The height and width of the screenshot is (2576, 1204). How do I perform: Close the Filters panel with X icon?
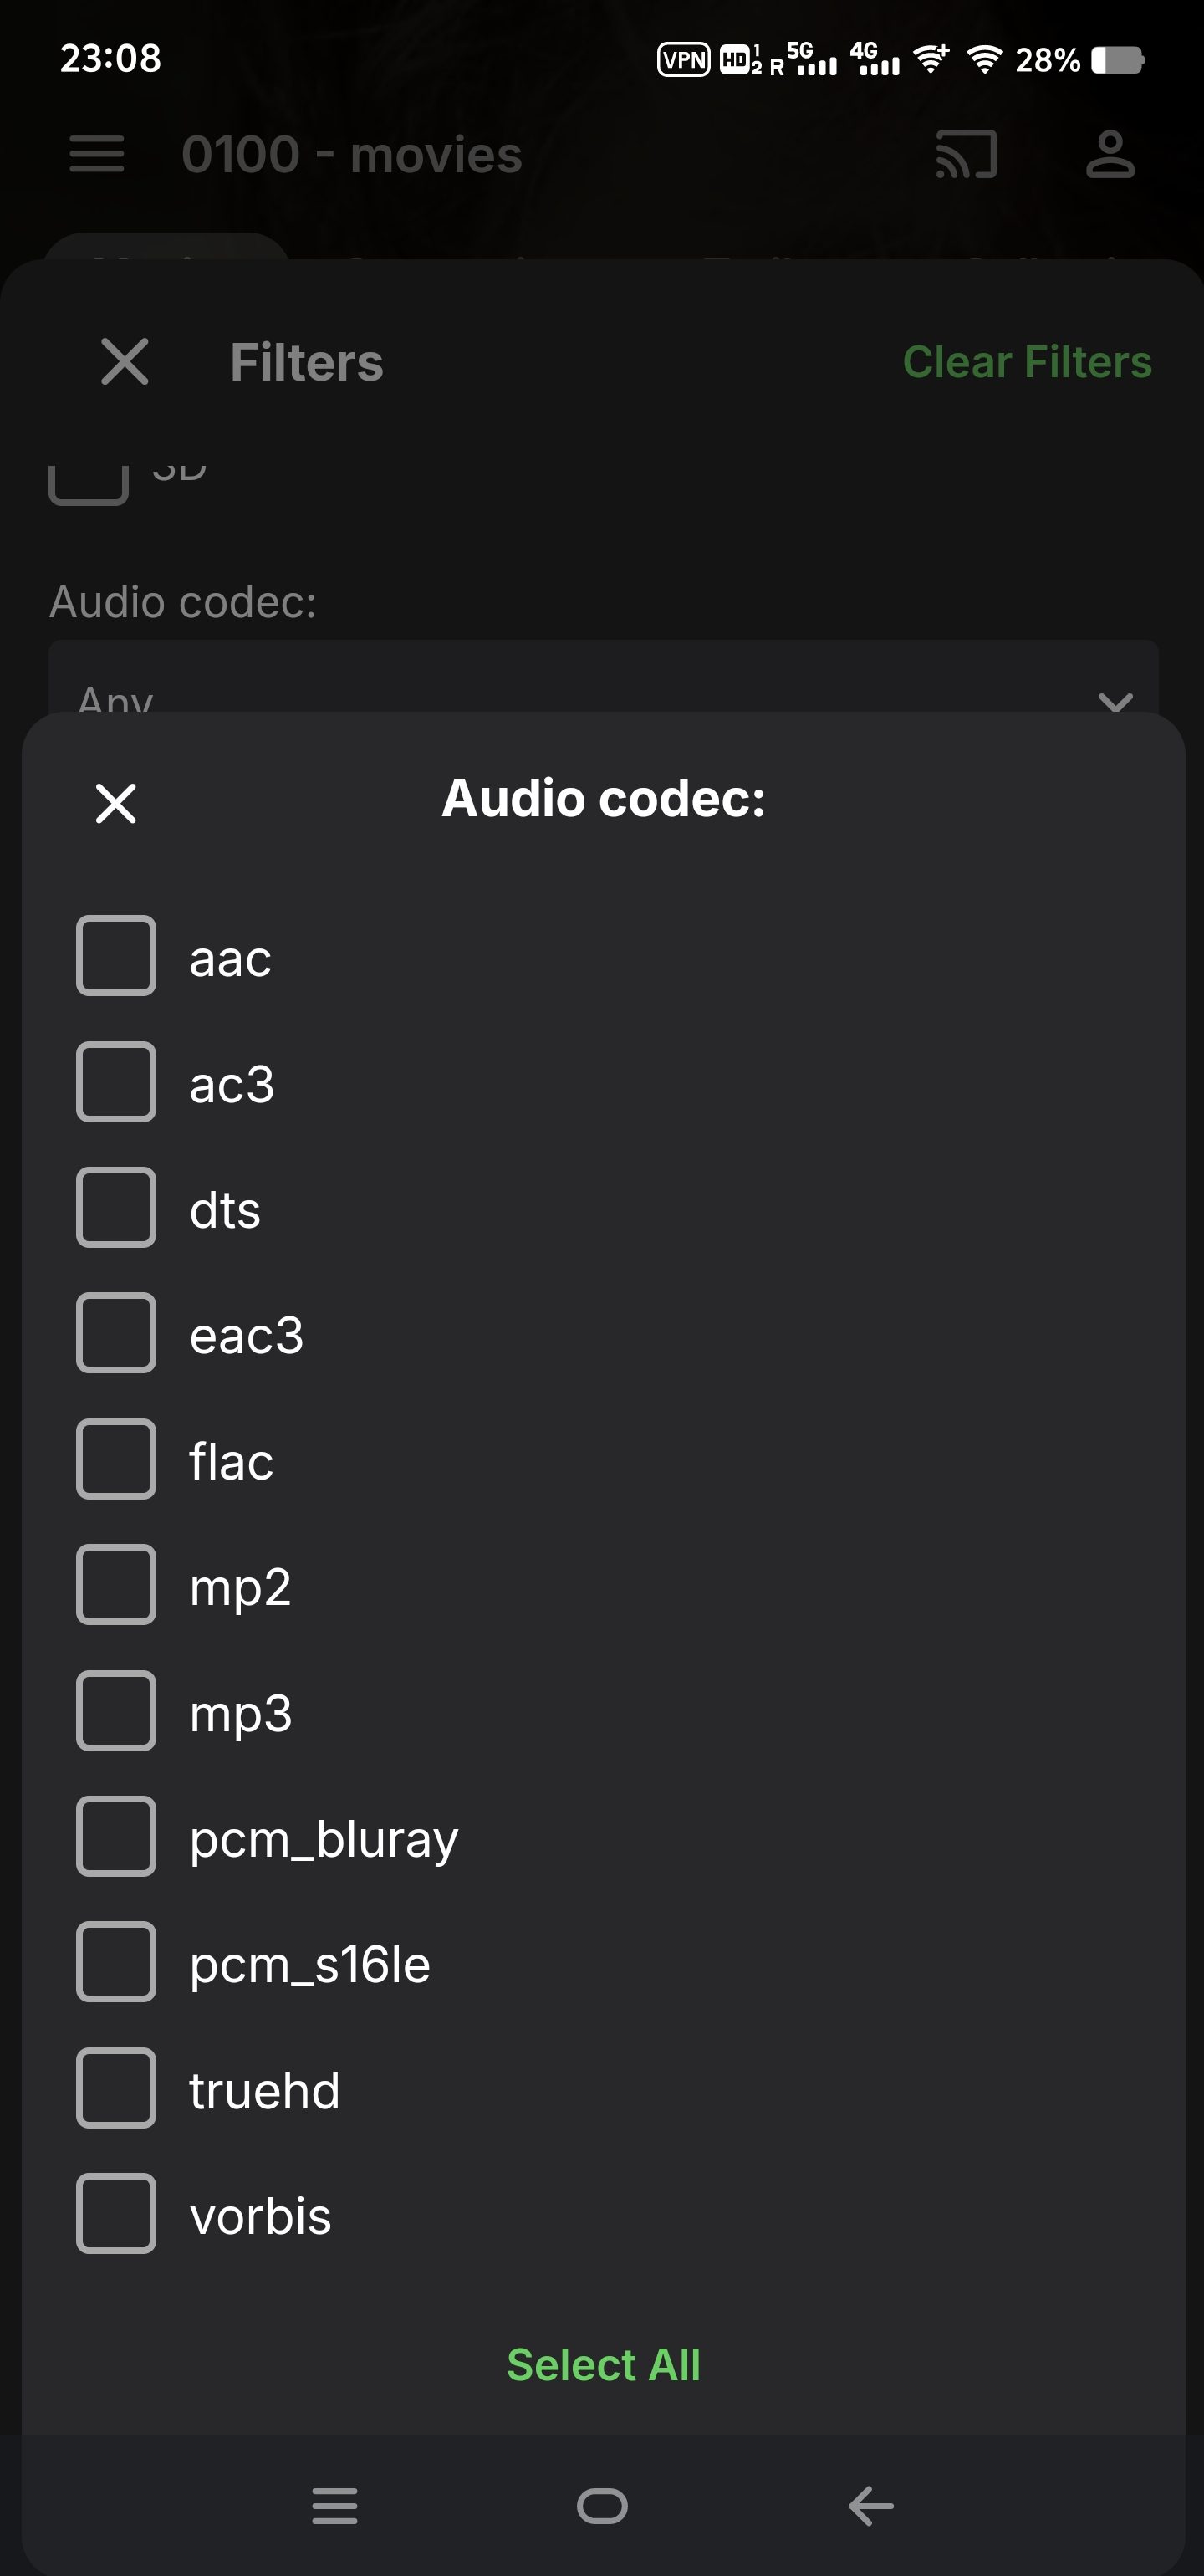[x=125, y=361]
